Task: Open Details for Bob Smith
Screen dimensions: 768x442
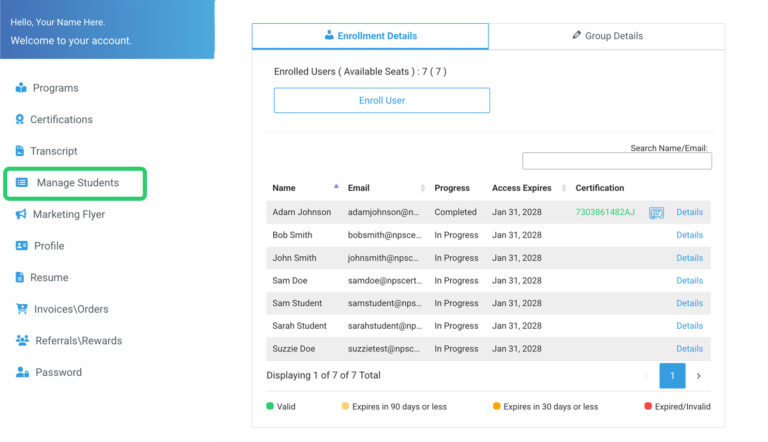Action: (x=689, y=235)
